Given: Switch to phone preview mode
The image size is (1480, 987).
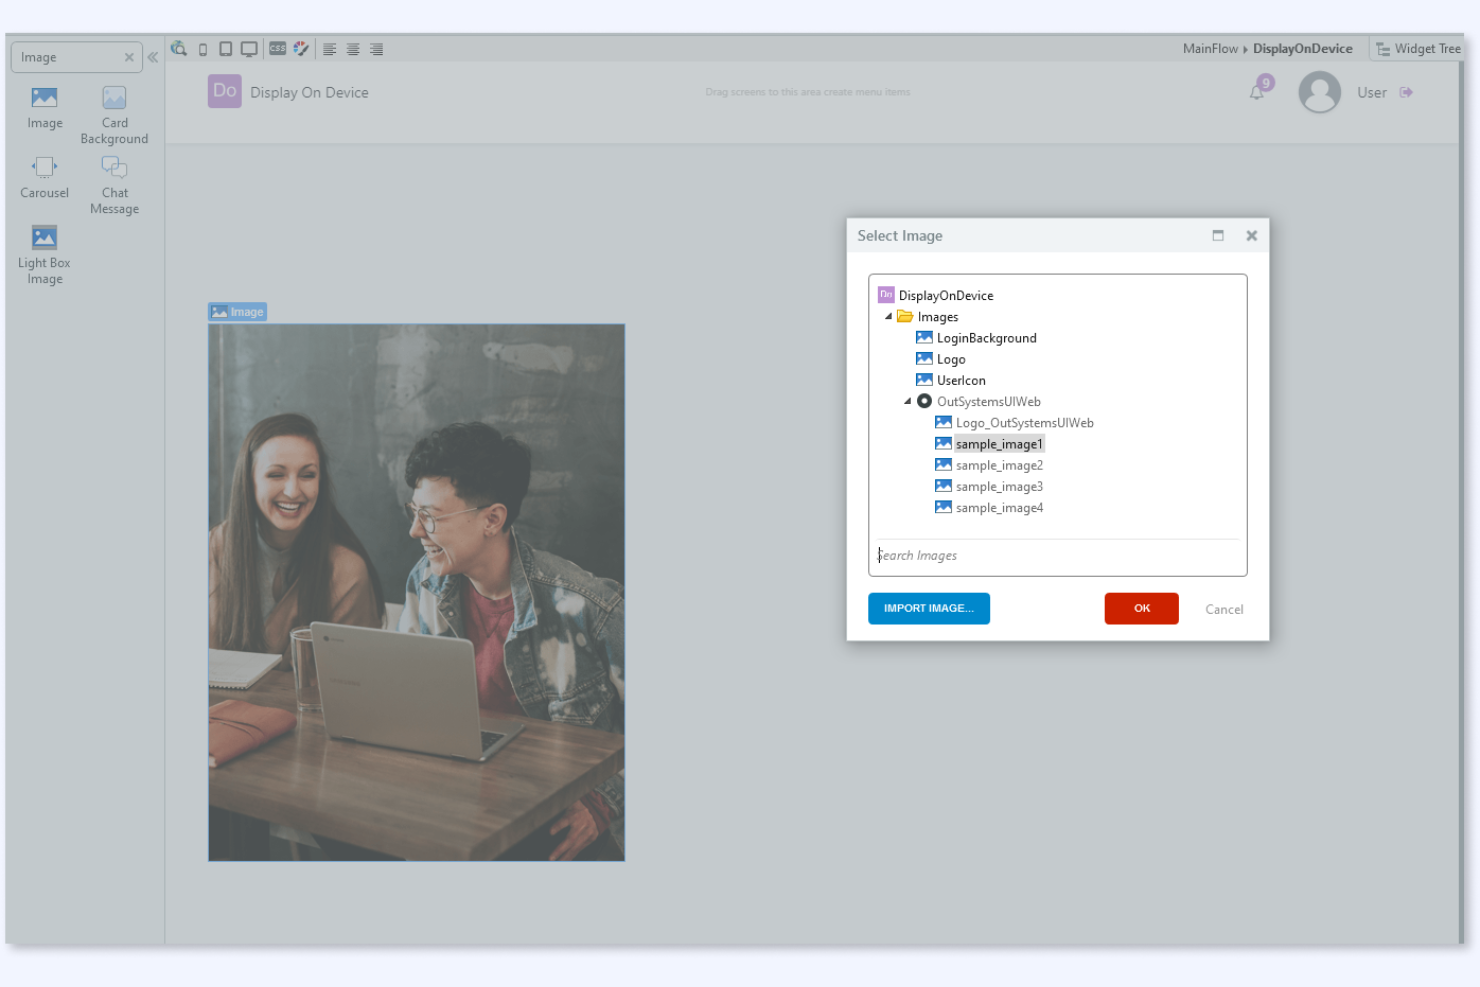Looking at the screenshot, I should (x=202, y=48).
